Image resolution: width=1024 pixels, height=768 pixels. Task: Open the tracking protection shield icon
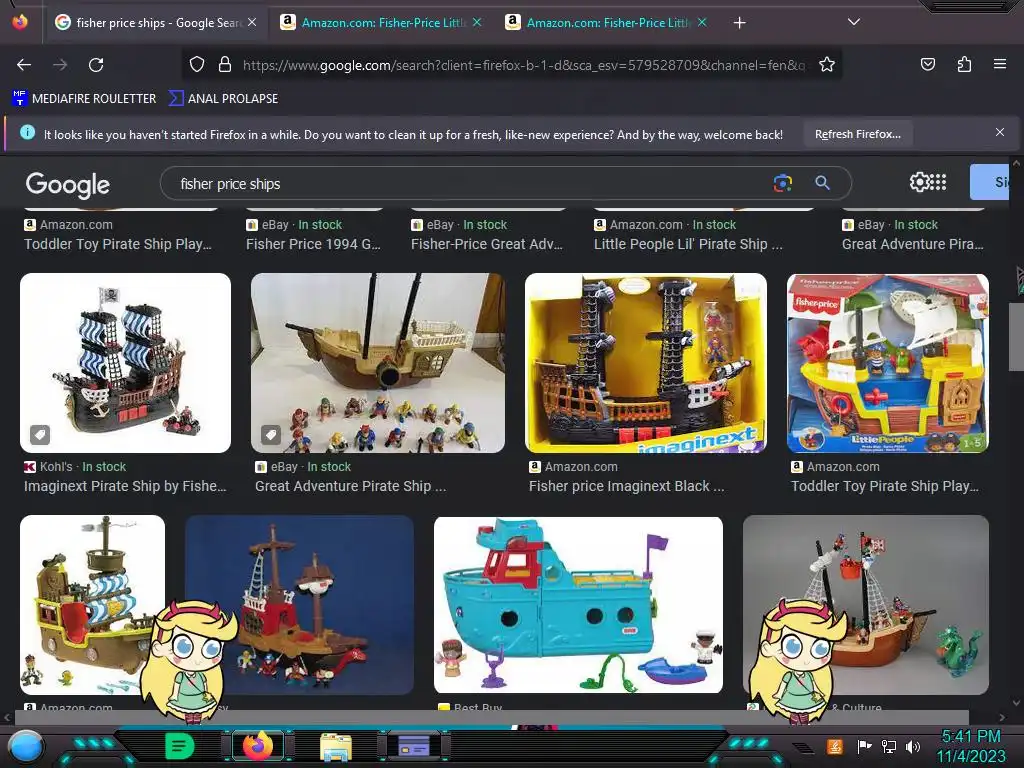point(197,64)
